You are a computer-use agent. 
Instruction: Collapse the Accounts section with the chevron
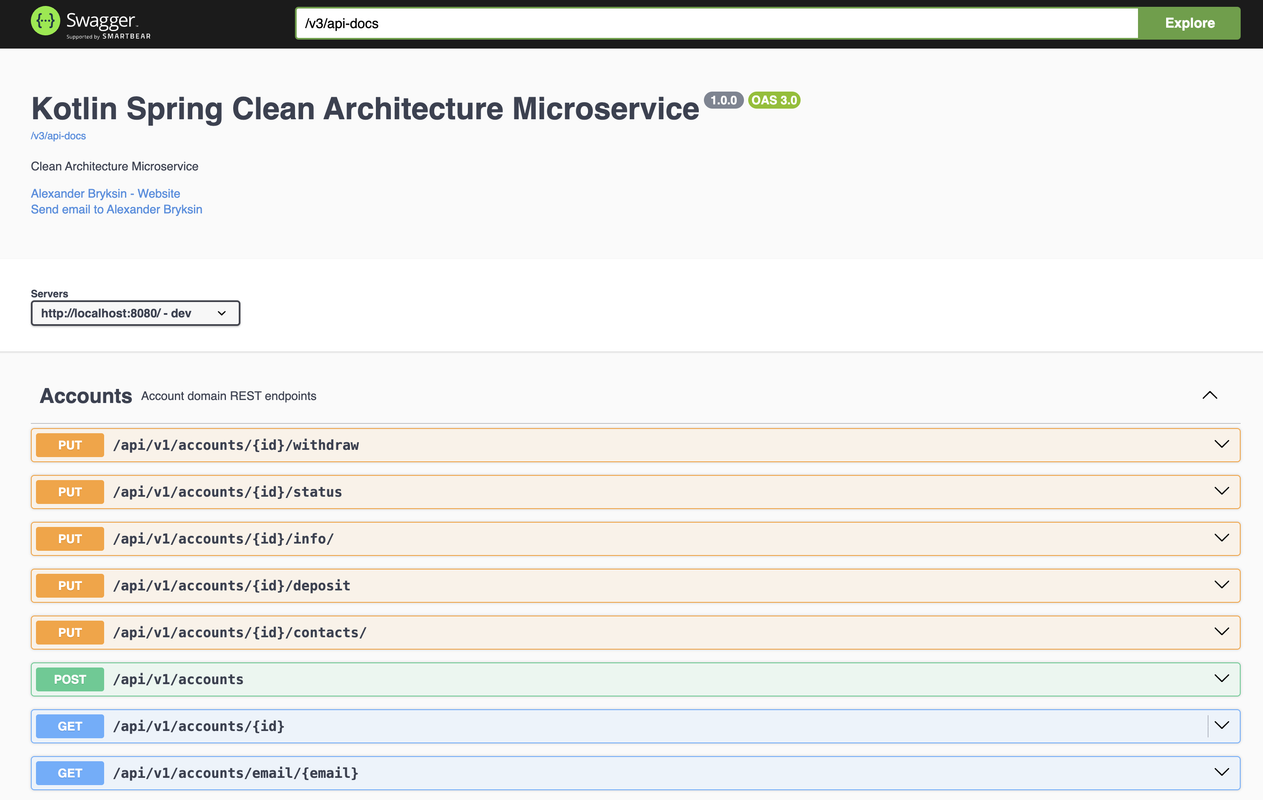[1210, 395]
